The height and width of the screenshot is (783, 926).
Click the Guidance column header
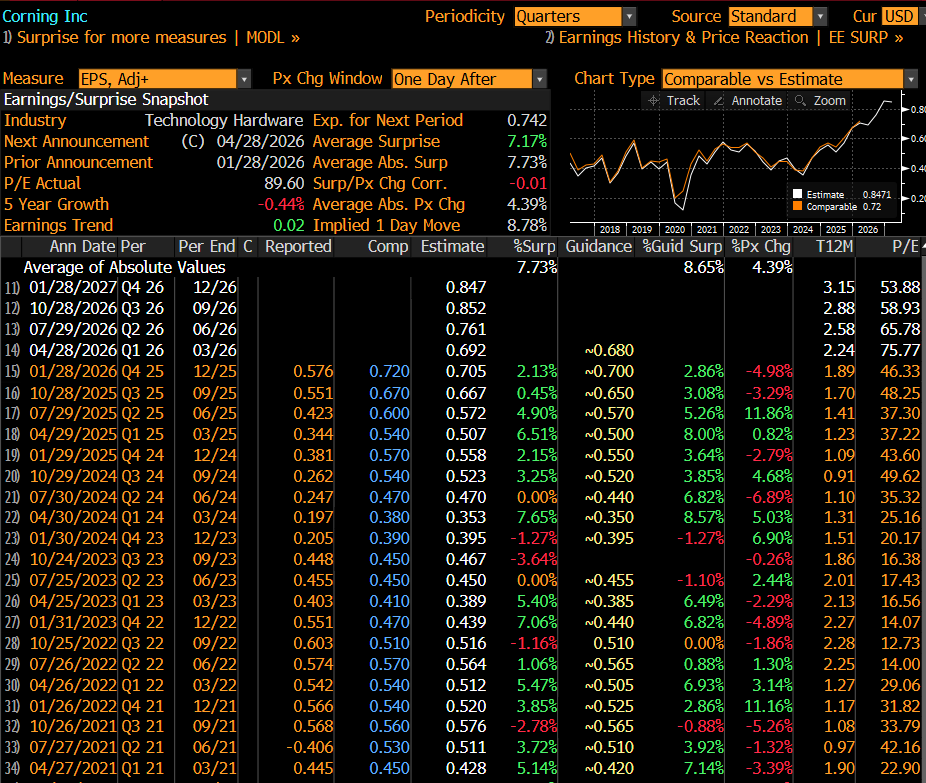point(598,246)
